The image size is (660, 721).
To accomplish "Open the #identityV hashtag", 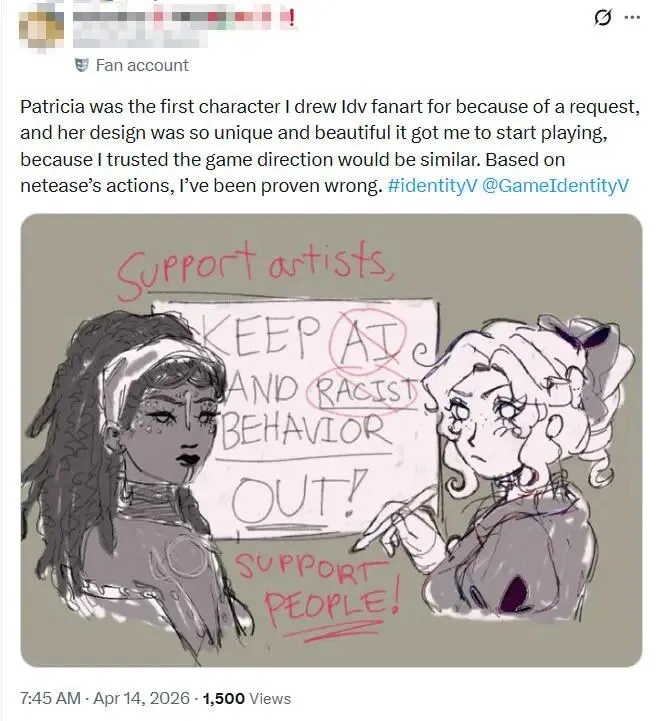I will [432, 185].
